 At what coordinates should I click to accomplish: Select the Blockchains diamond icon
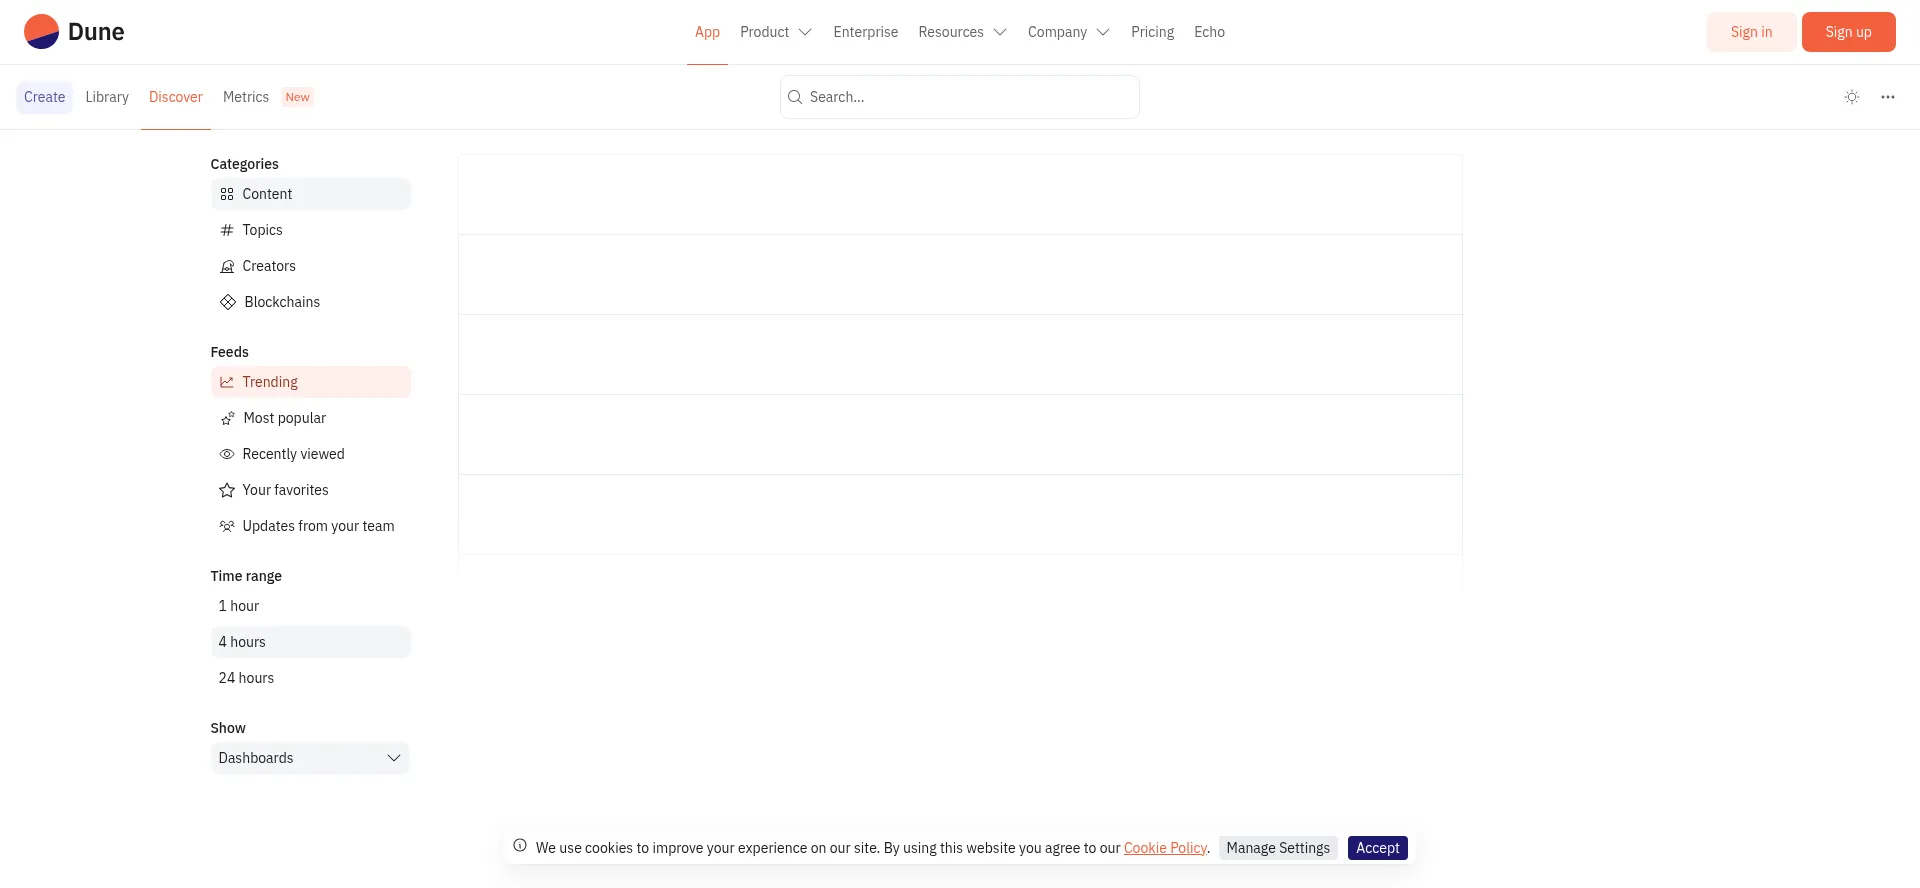[x=228, y=302]
